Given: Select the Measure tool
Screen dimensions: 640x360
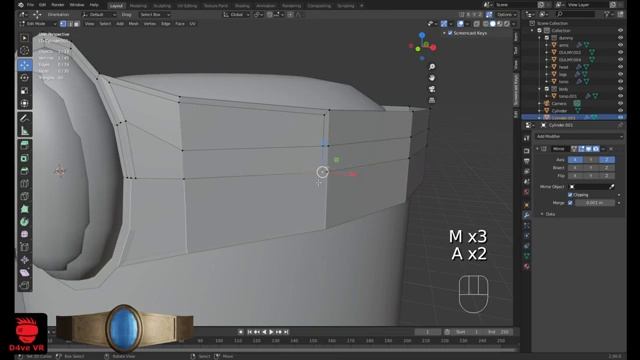Looking at the screenshot, I should [24, 131].
